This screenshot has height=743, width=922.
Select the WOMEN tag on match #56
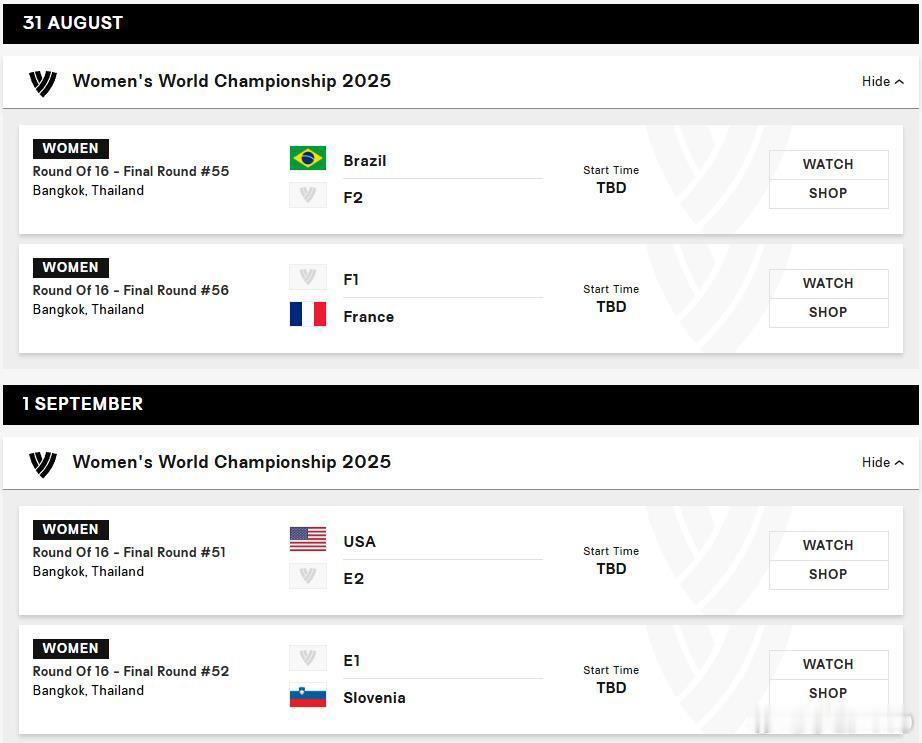click(71, 267)
